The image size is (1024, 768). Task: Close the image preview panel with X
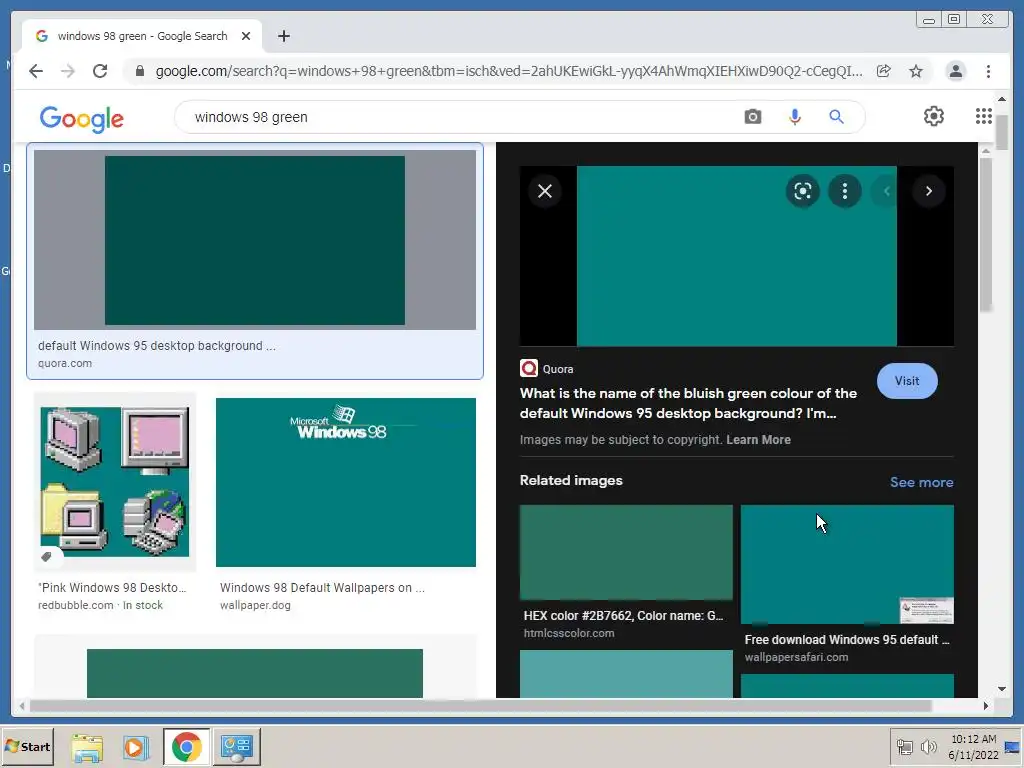click(545, 191)
